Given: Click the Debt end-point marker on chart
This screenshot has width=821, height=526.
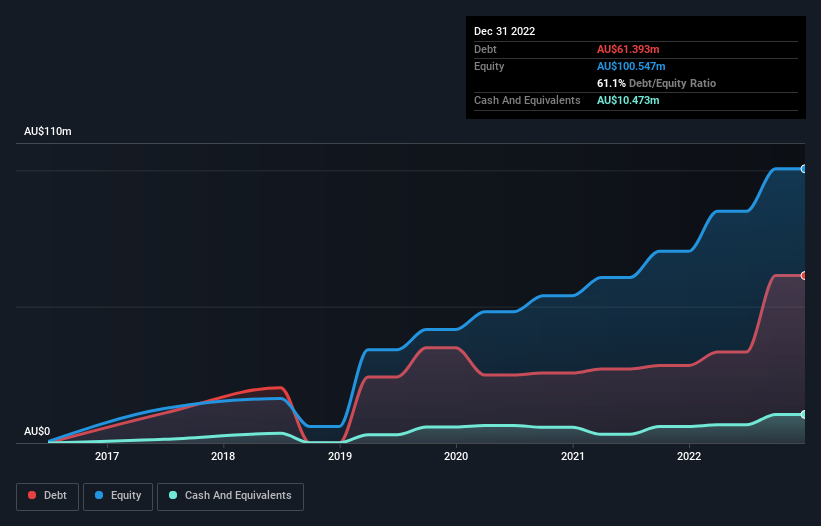Looking at the screenshot, I should pos(804,275).
